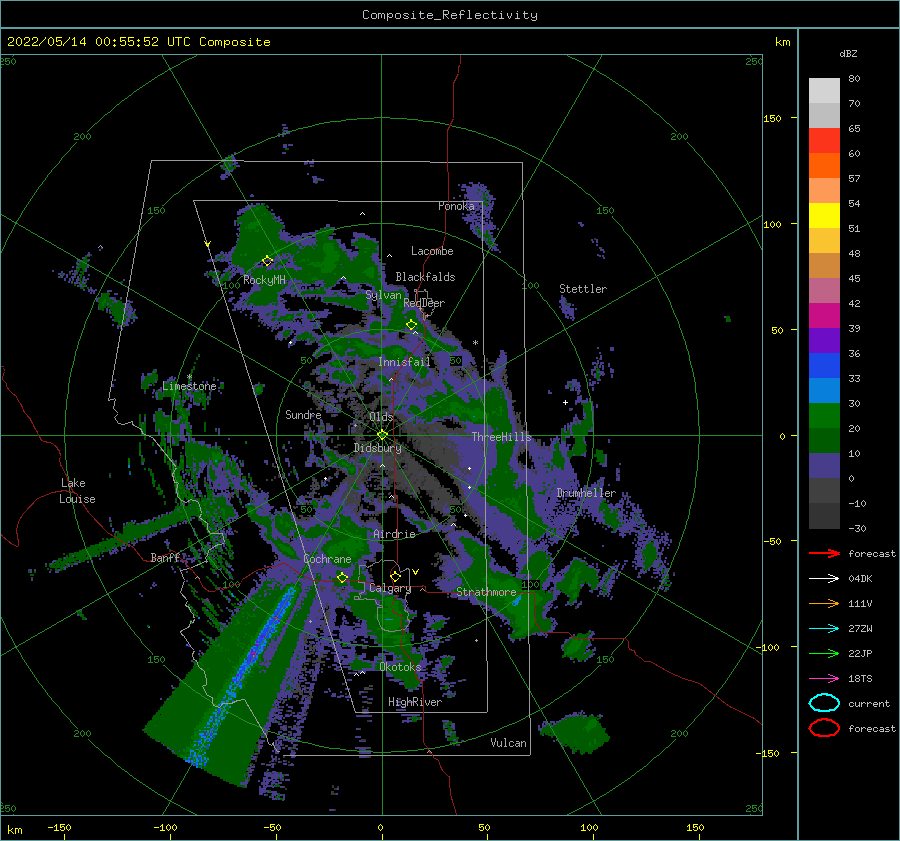The height and width of the screenshot is (841, 900).
Task: Select the Strathmore town label
Action: pyautogui.click(x=486, y=592)
